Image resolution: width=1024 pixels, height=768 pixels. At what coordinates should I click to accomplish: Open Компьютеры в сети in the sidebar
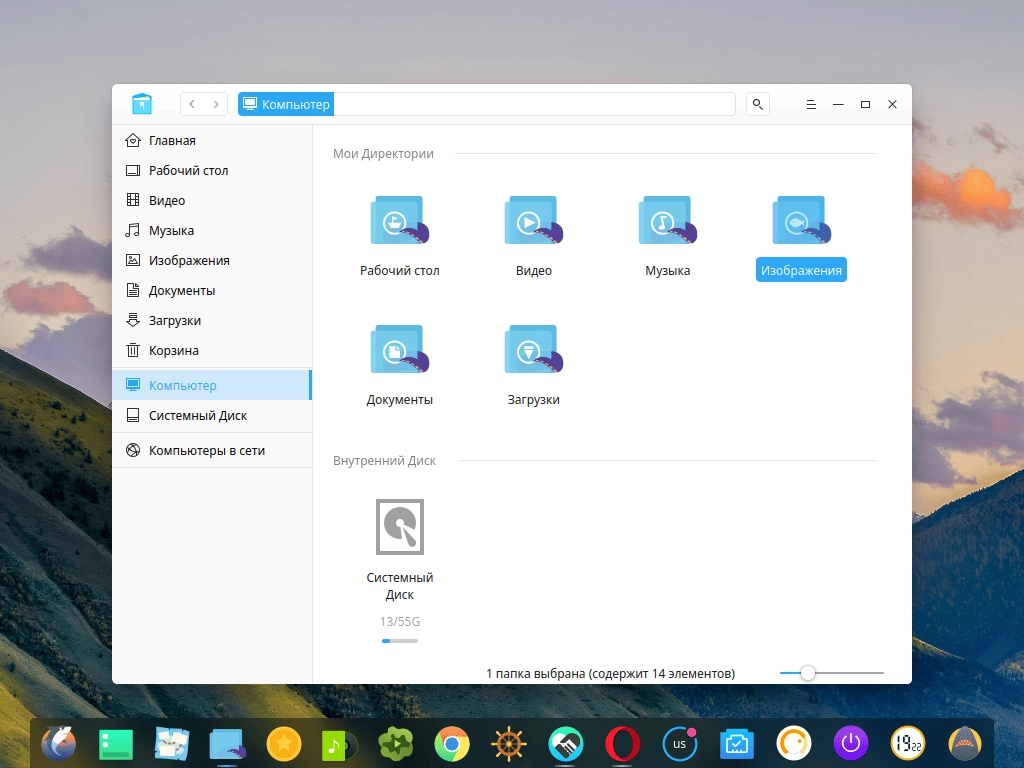pyautogui.click(x=212, y=451)
